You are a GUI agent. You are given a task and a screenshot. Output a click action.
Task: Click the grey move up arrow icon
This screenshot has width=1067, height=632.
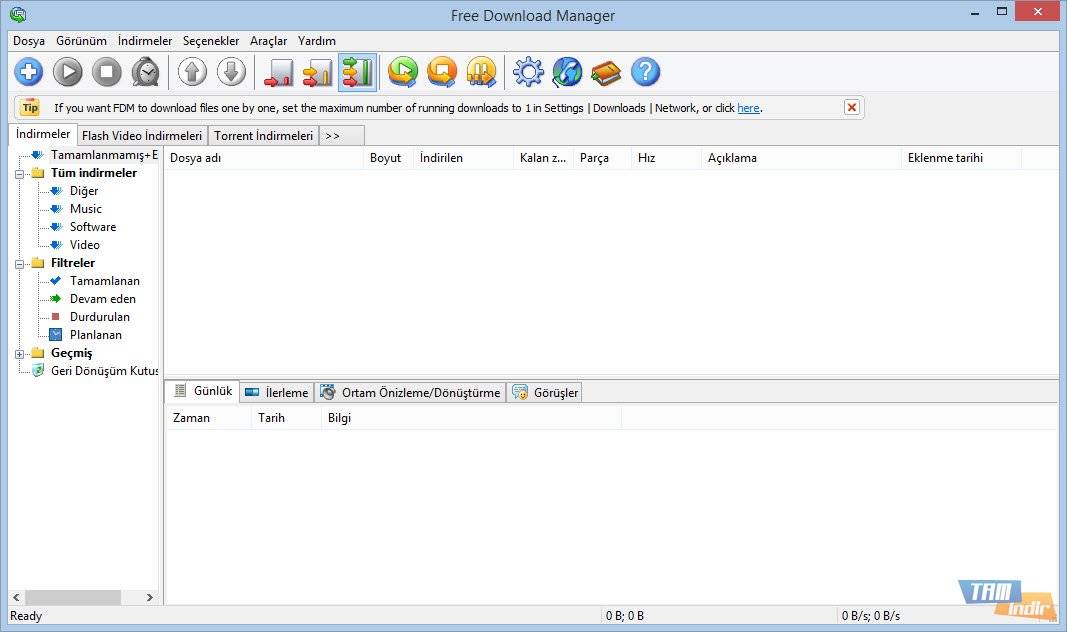point(193,72)
